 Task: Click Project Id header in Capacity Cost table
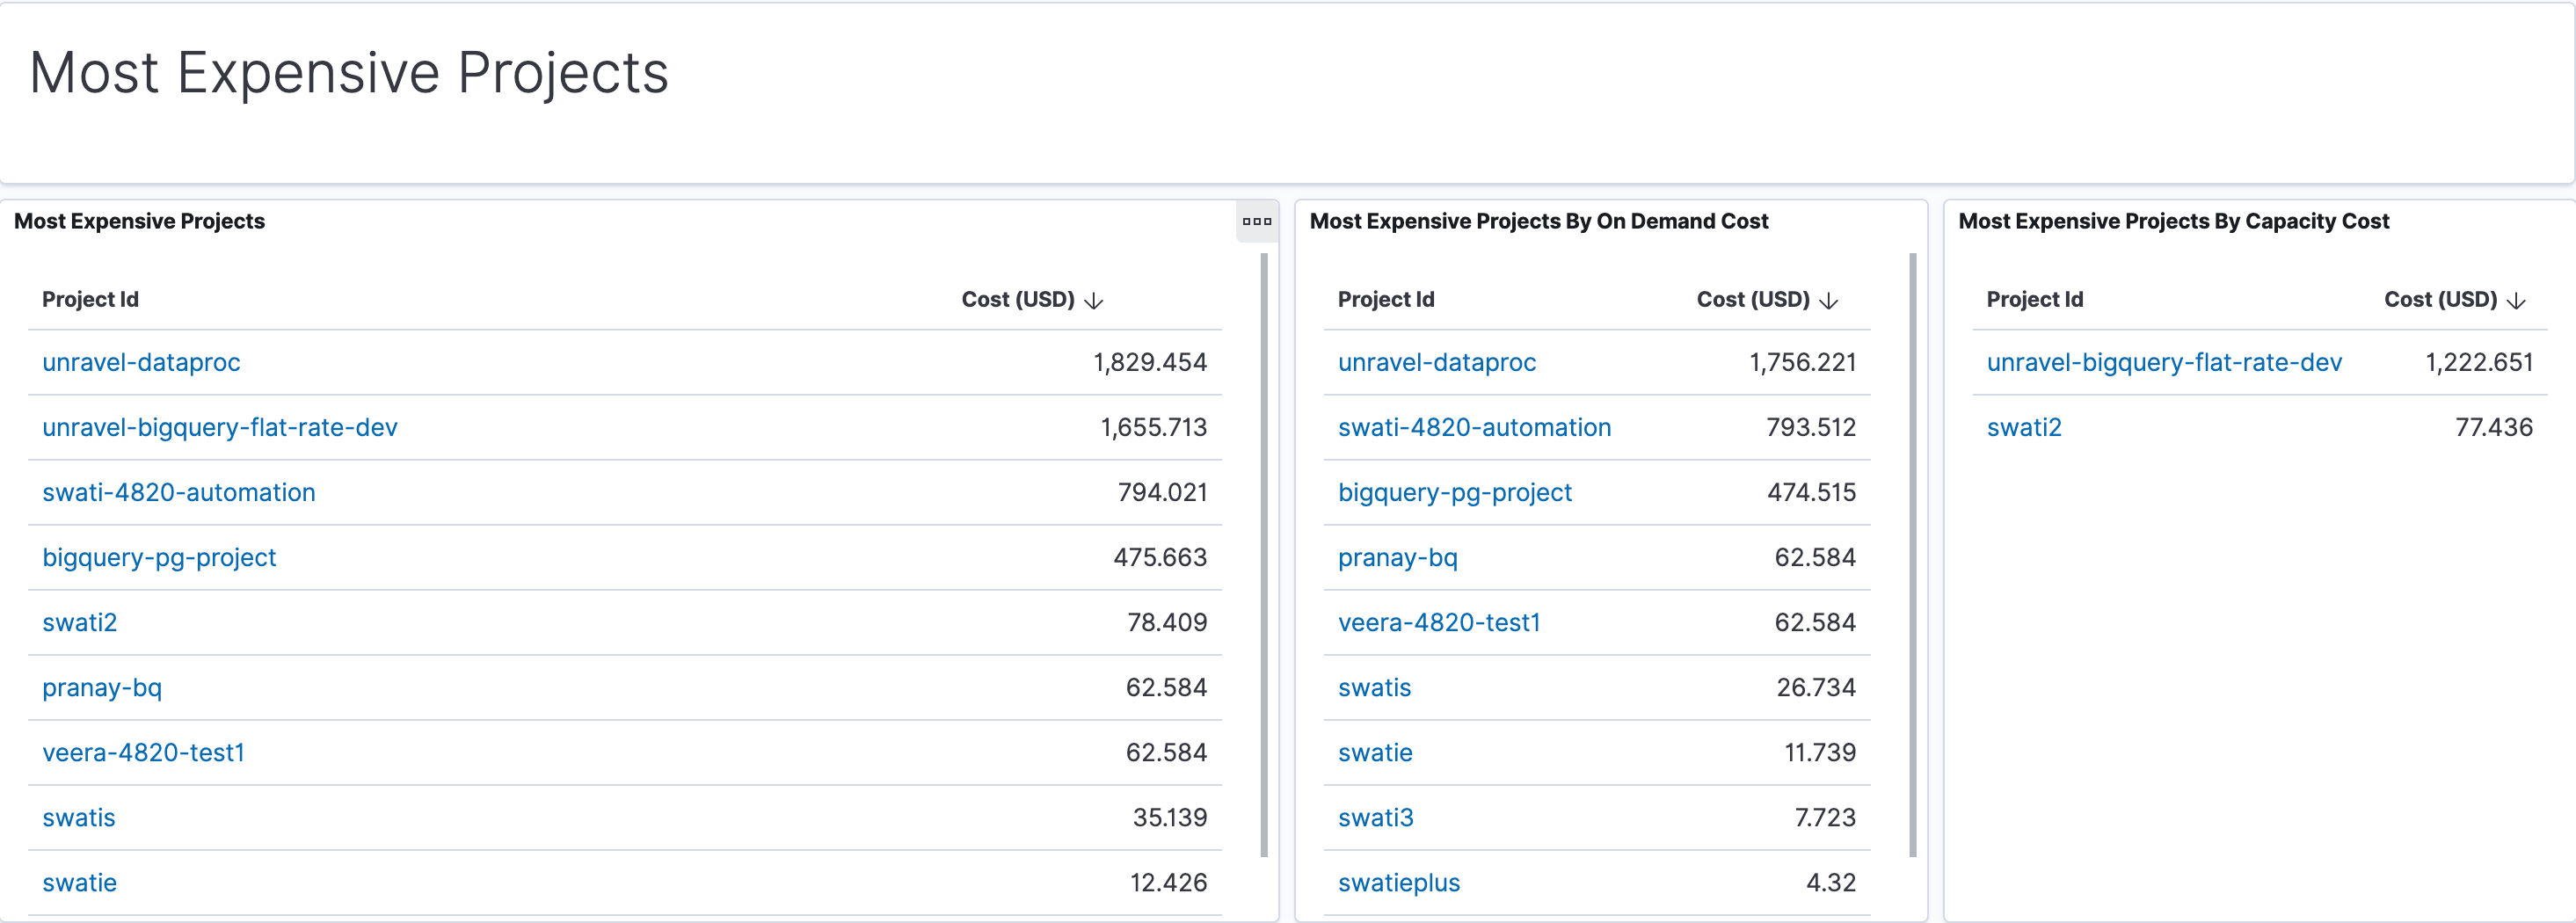pyautogui.click(x=2035, y=299)
